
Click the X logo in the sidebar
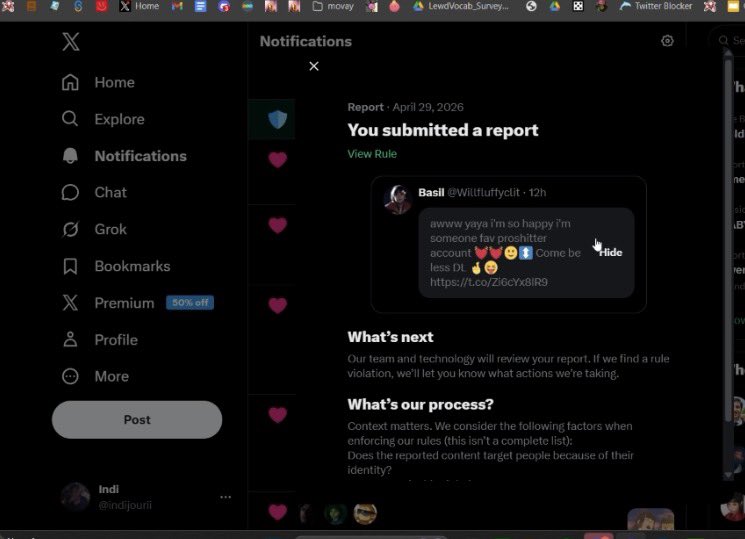pos(70,42)
